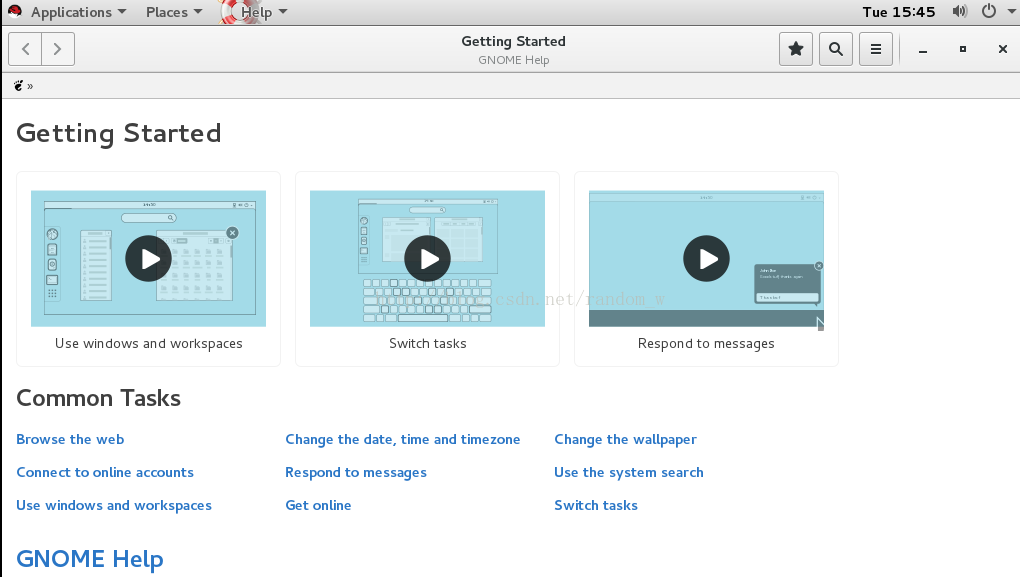This screenshot has height=577, width=1020.
Task: Close the Help window
Action: pos(1002,49)
